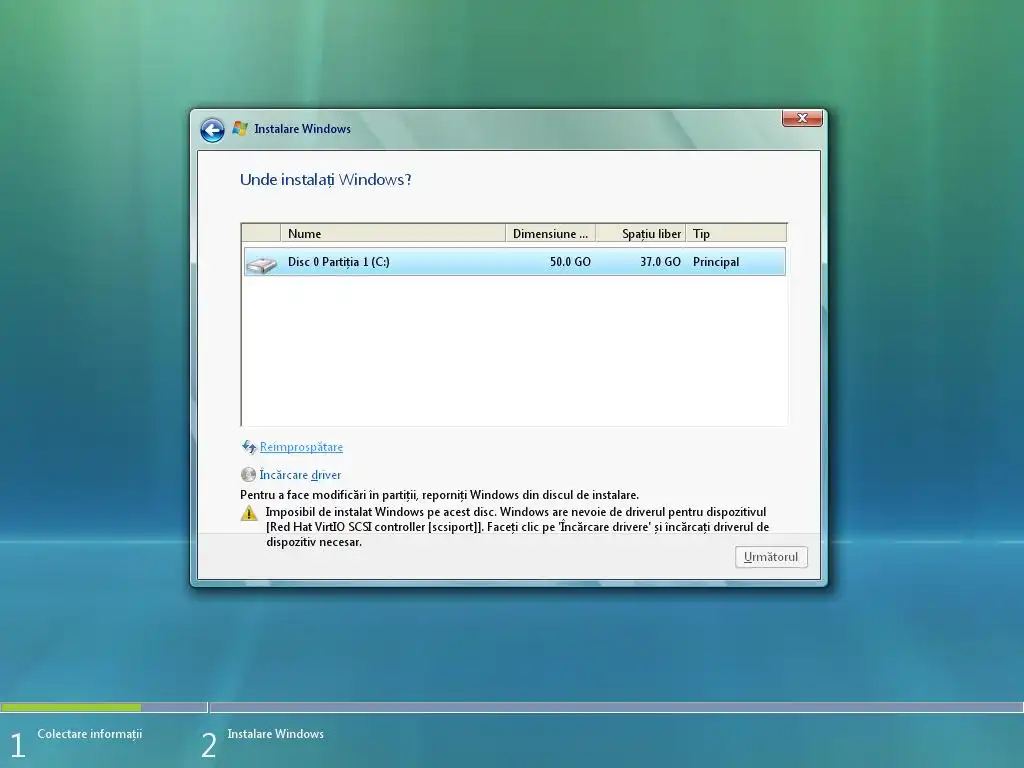The width and height of the screenshot is (1024, 768).
Task: Select Disc 0 Partiția 1 (C:) row
Action: click(x=515, y=262)
